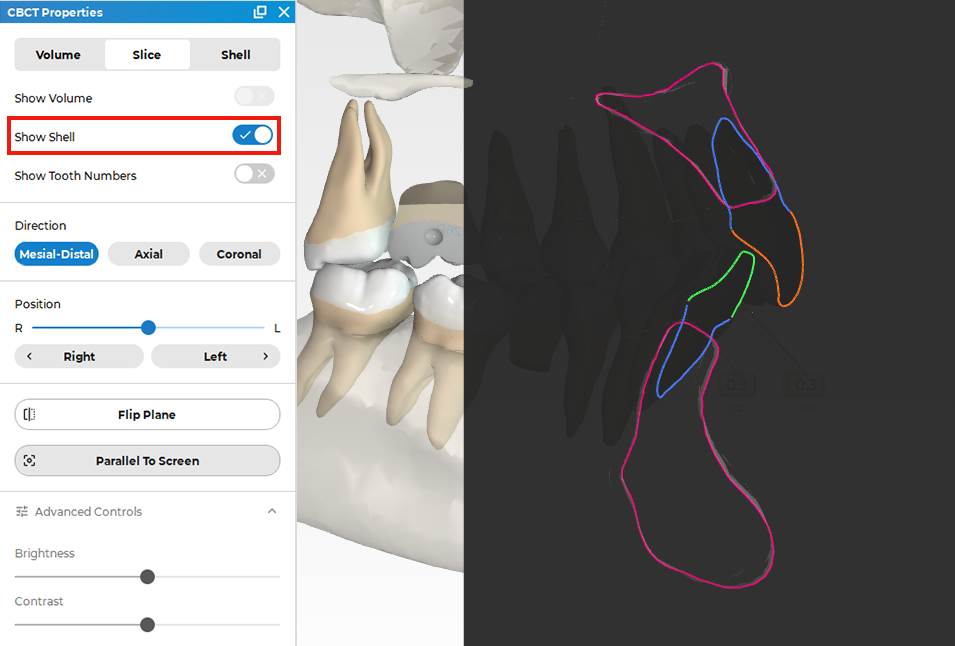955x646 pixels.
Task: Turn off the Show Shell toggle
Action: point(253,135)
